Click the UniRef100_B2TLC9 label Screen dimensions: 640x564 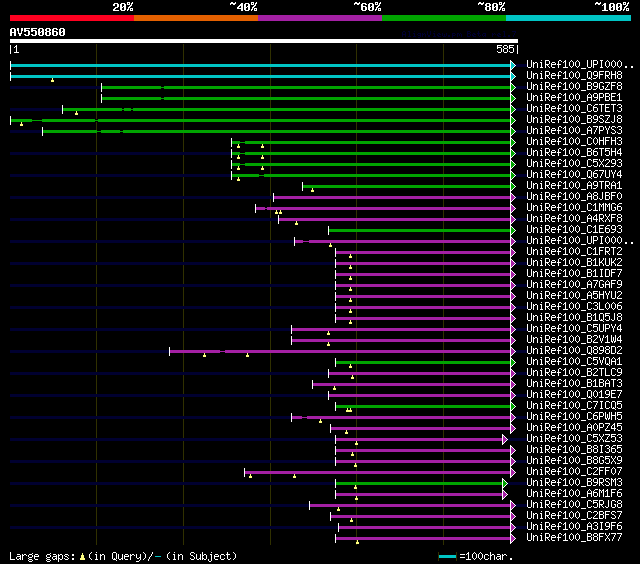pyautogui.click(x=574, y=373)
